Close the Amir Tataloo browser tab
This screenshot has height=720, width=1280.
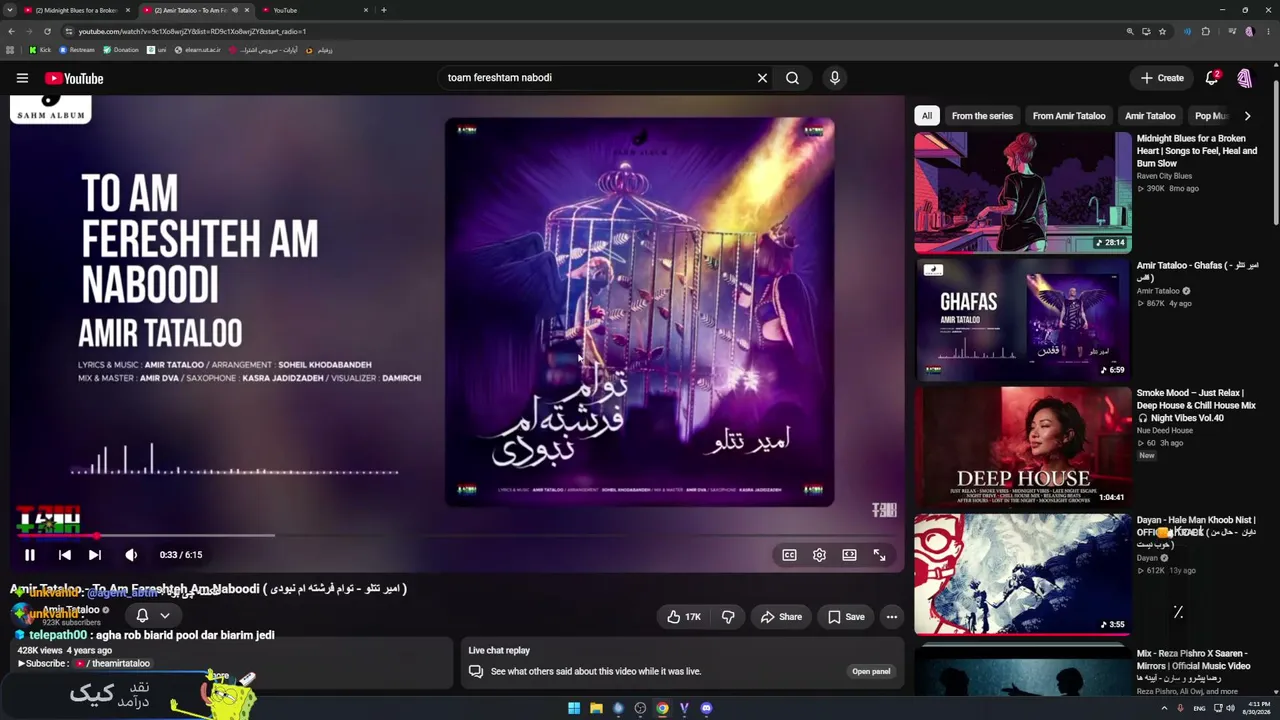pyautogui.click(x=246, y=10)
